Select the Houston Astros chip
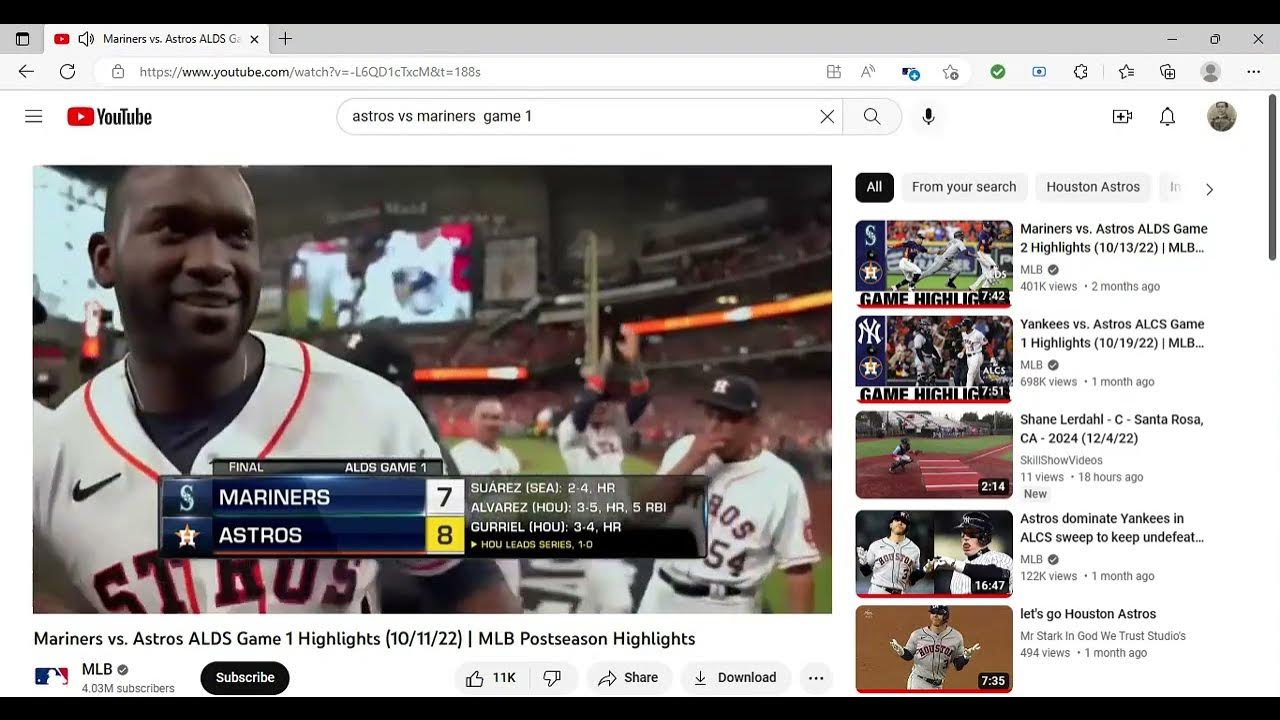This screenshot has width=1280, height=720. point(1093,187)
